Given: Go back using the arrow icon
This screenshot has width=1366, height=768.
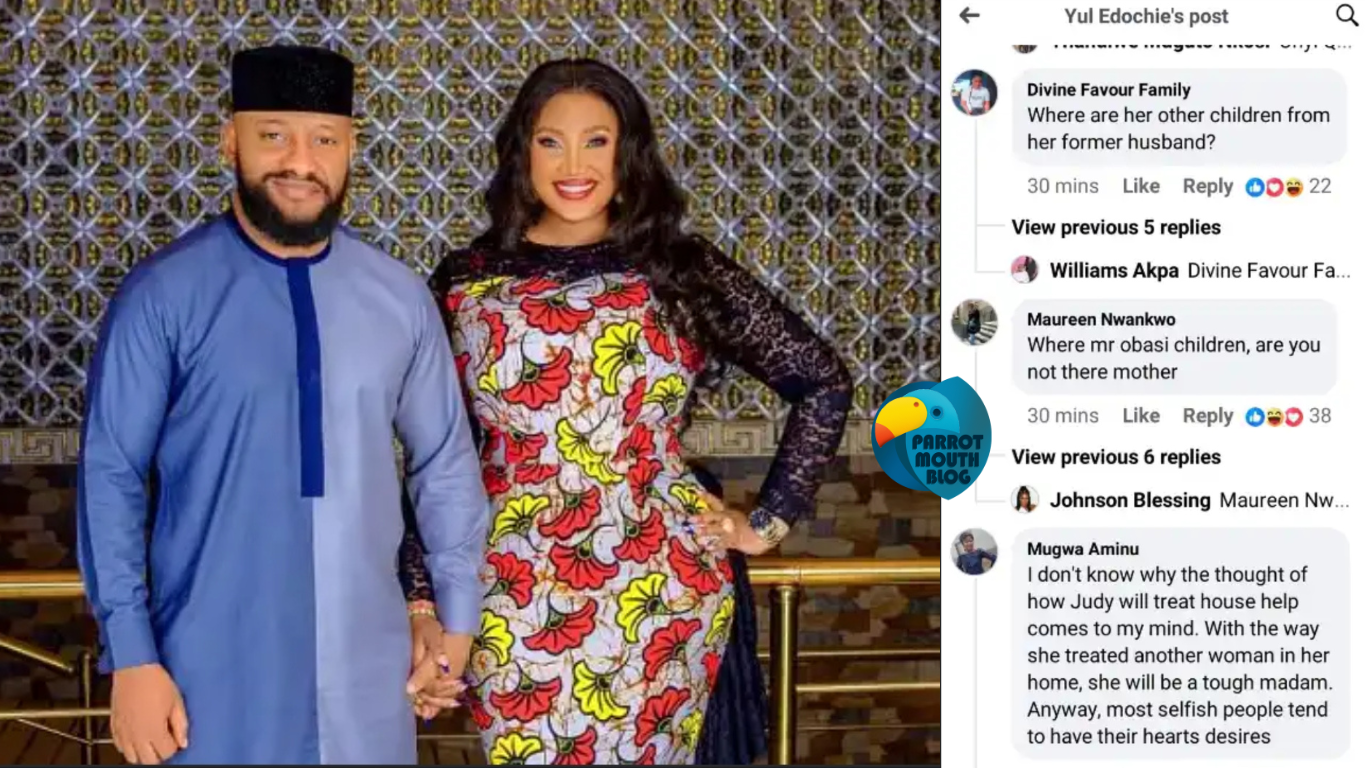Looking at the screenshot, I should coord(969,16).
